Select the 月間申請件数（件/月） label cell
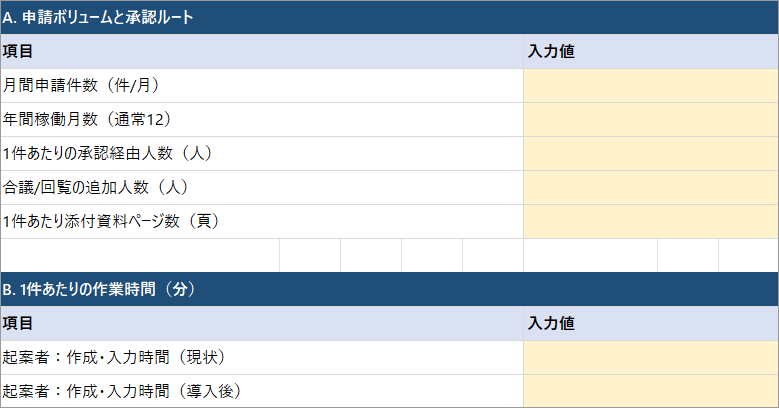The height and width of the screenshot is (408, 779). click(x=82, y=86)
